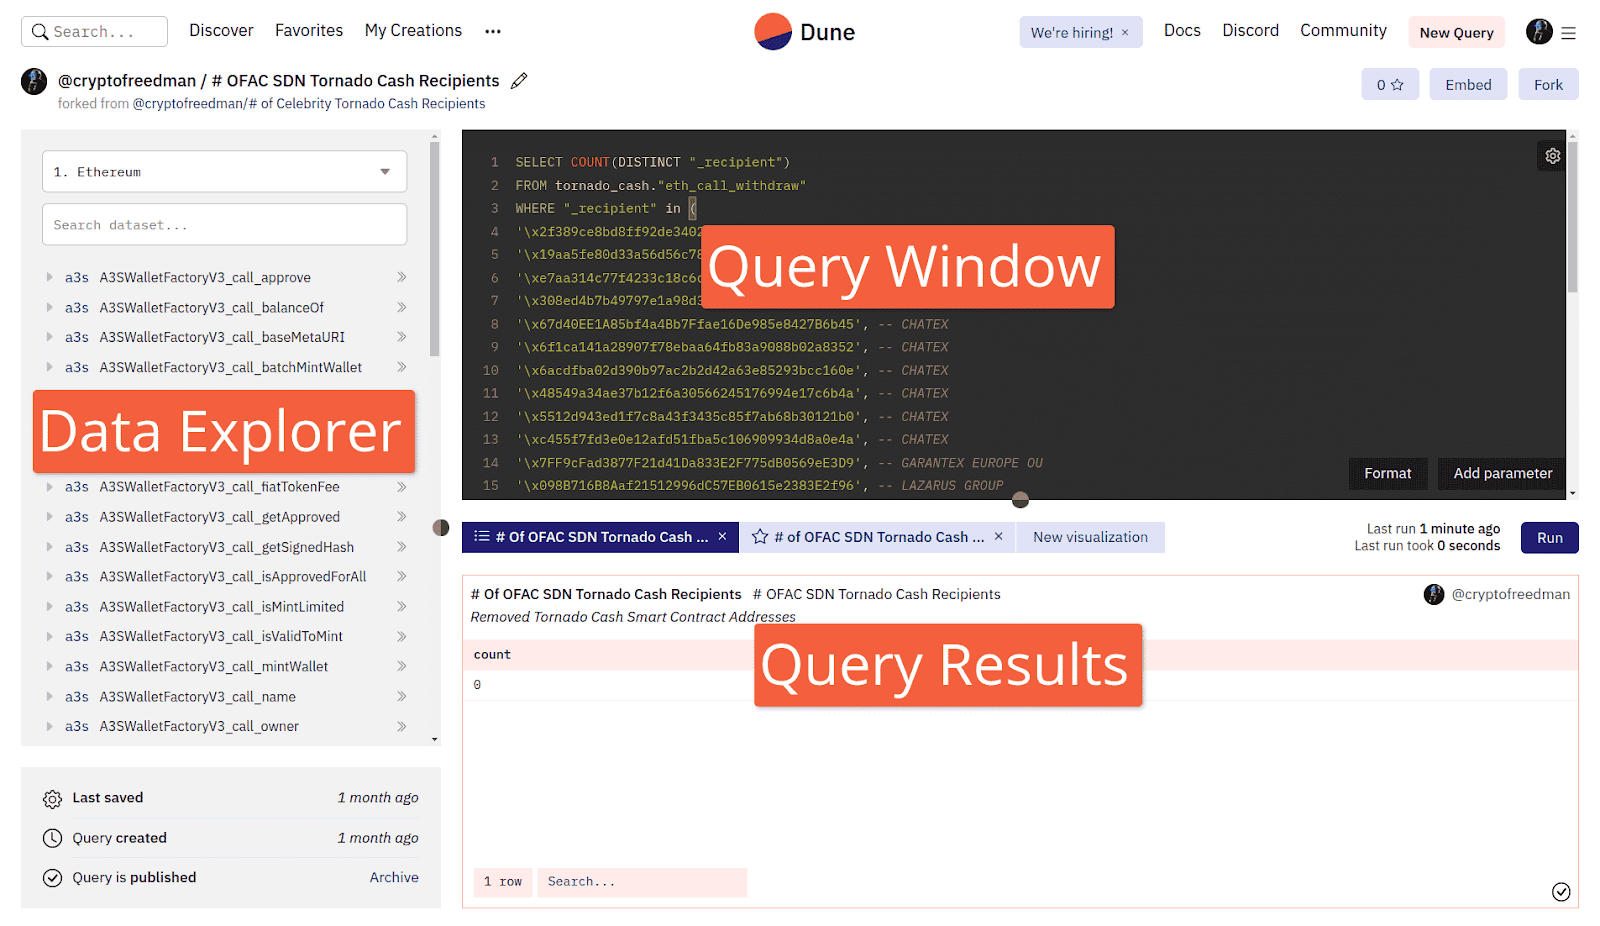Viewport: 1600px width, 926px height.
Task: Star this query using the star button
Action: pos(1389,85)
